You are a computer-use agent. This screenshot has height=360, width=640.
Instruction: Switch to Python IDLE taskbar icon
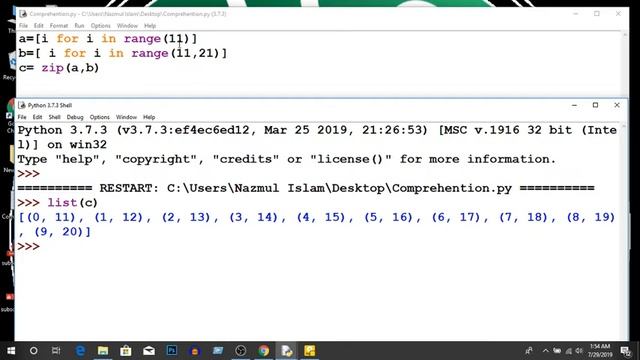point(287,351)
